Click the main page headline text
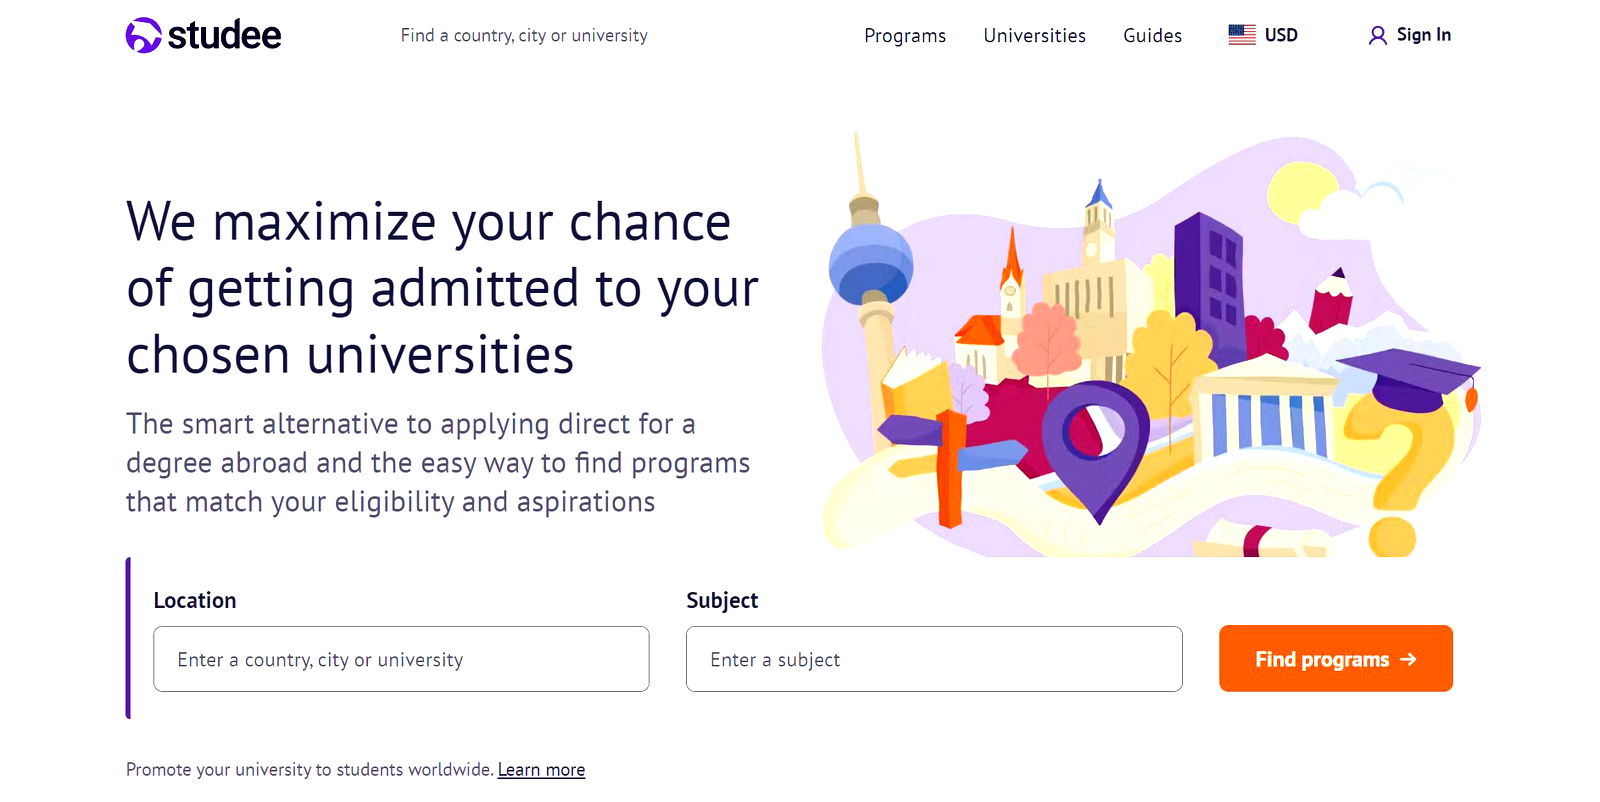The height and width of the screenshot is (802, 1600). pyautogui.click(x=442, y=289)
